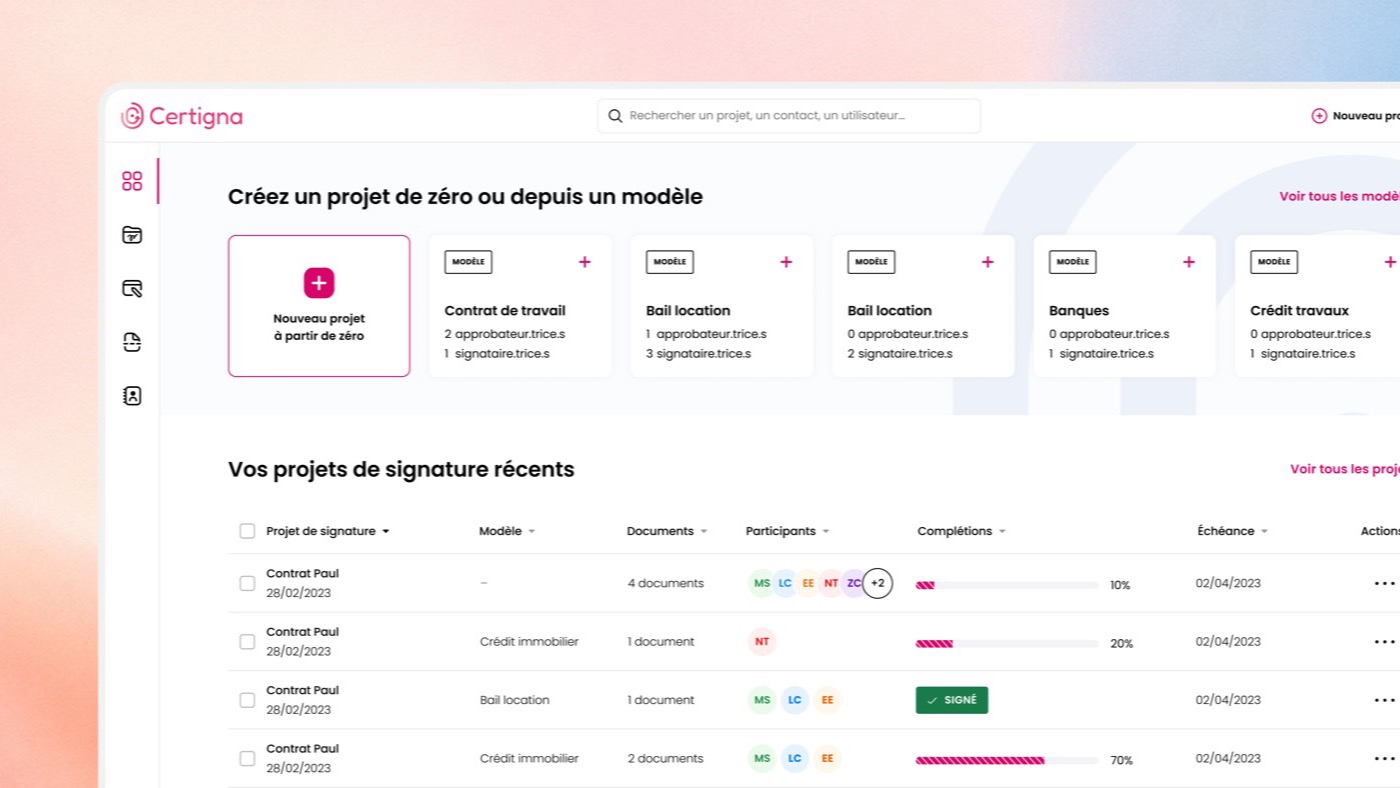Click the "4 documents" cell
The height and width of the screenshot is (788, 1400).
pos(666,583)
